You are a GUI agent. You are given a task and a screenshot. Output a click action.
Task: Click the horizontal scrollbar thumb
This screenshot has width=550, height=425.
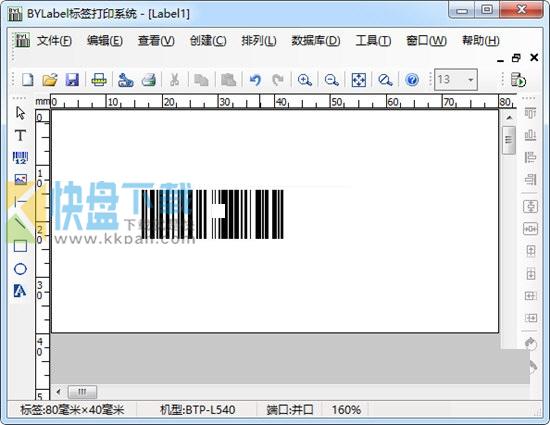coord(82,392)
